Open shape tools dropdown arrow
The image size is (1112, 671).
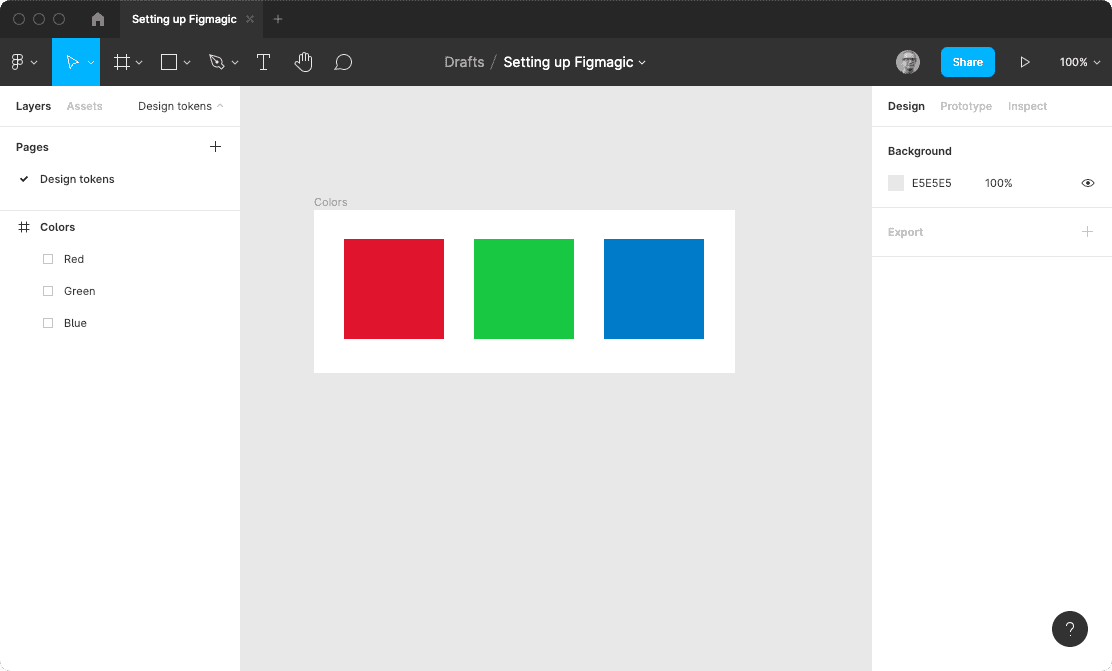(x=187, y=62)
